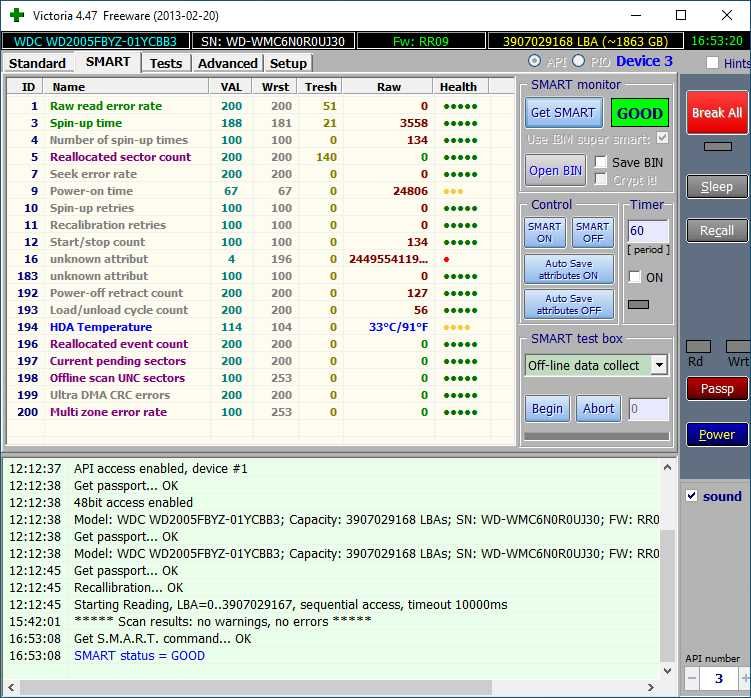Click the log horizontal scroll left arrow
The height and width of the screenshot is (698, 751).
pyautogui.click(x=11, y=687)
